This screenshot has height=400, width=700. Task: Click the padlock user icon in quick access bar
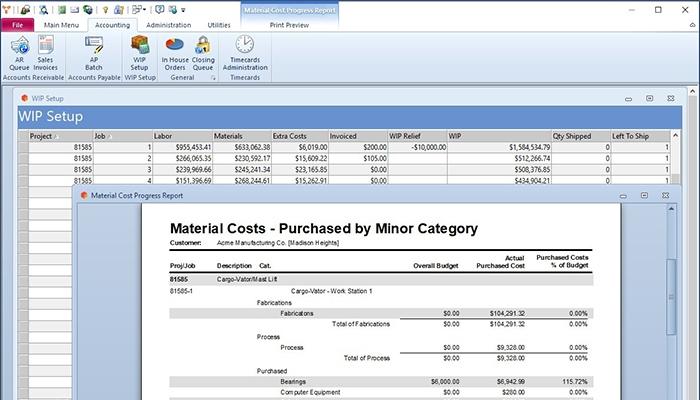click(25, 9)
